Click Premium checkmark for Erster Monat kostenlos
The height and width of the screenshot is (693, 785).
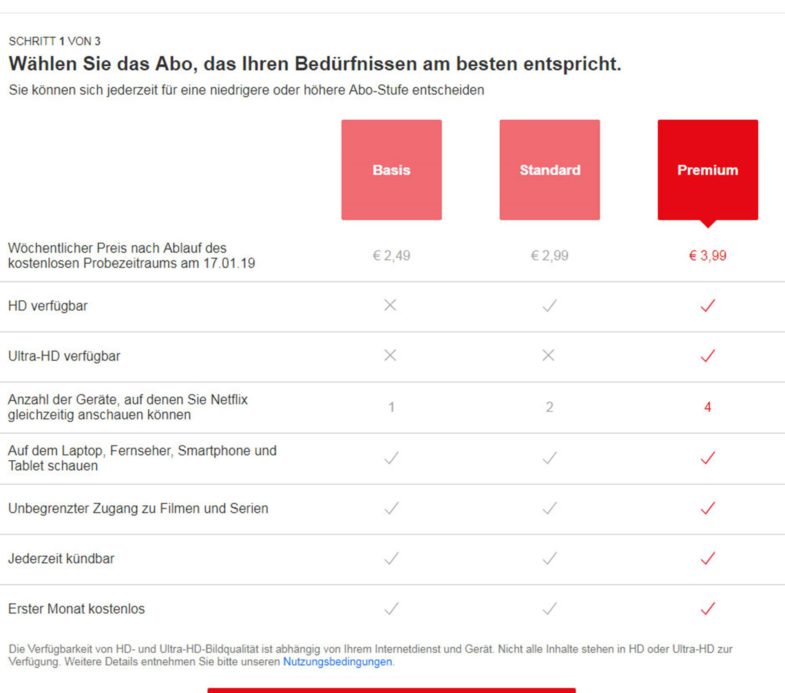[x=708, y=608]
